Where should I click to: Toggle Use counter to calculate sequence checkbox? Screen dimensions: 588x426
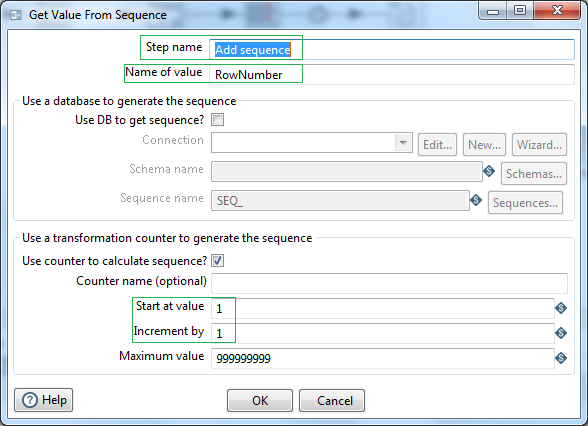coord(218,261)
